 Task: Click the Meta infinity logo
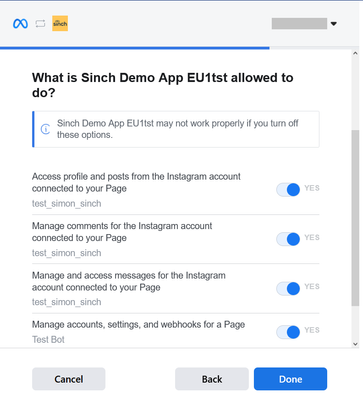[20, 24]
